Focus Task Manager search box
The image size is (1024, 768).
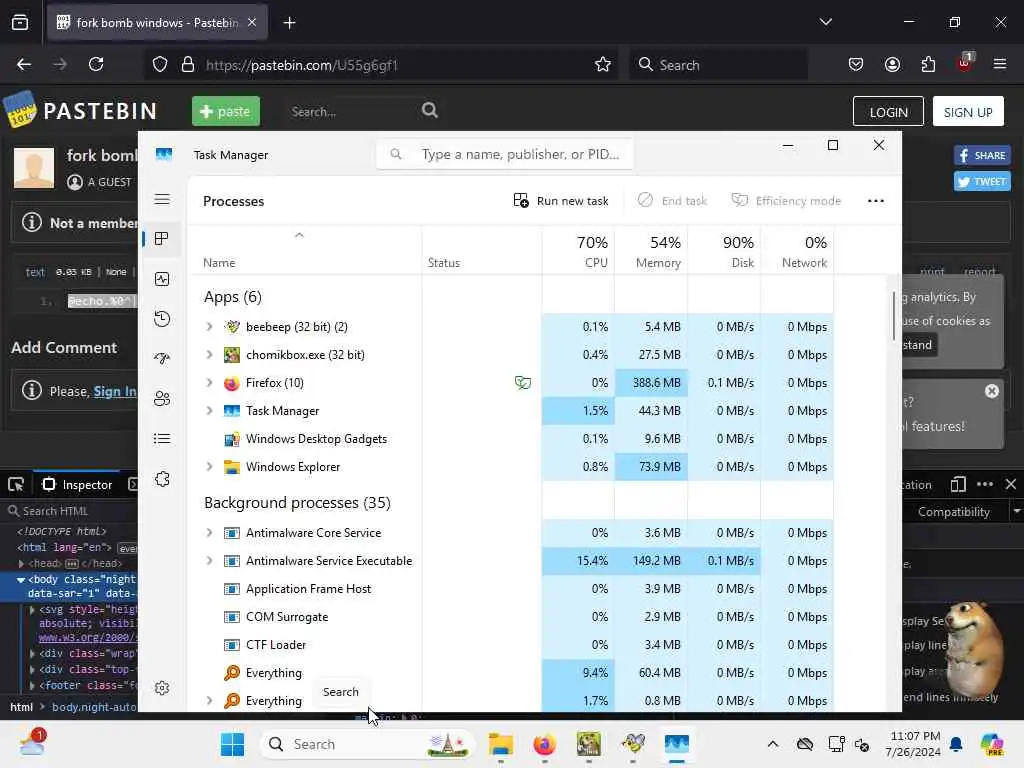pos(504,154)
